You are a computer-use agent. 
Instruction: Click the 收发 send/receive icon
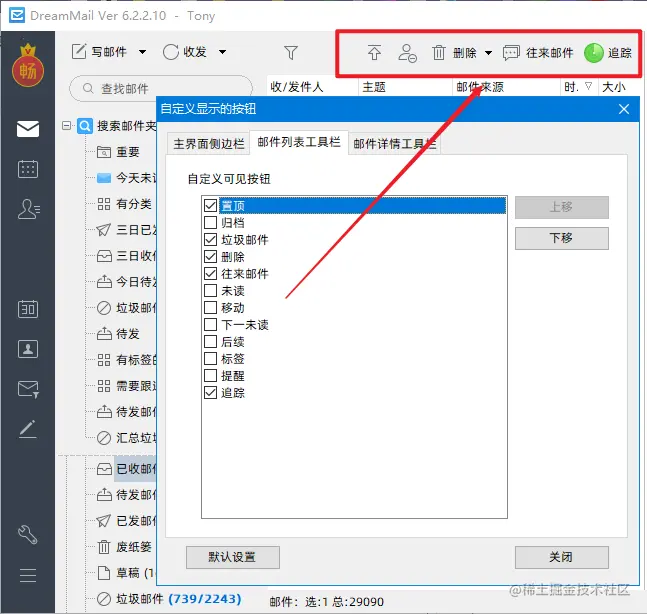(170, 52)
